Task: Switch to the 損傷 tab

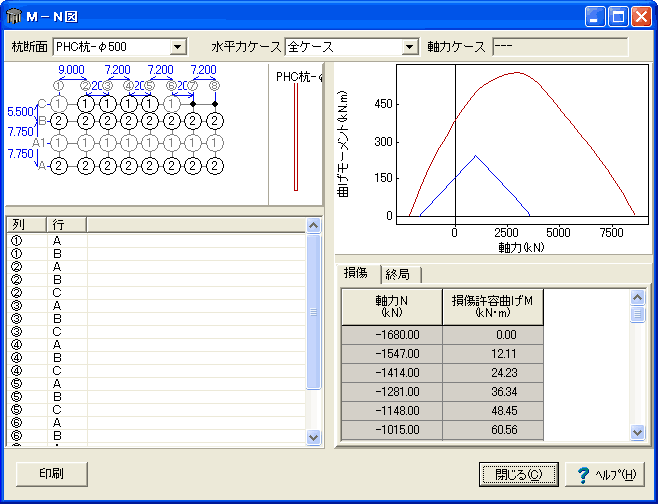Action: click(357, 273)
